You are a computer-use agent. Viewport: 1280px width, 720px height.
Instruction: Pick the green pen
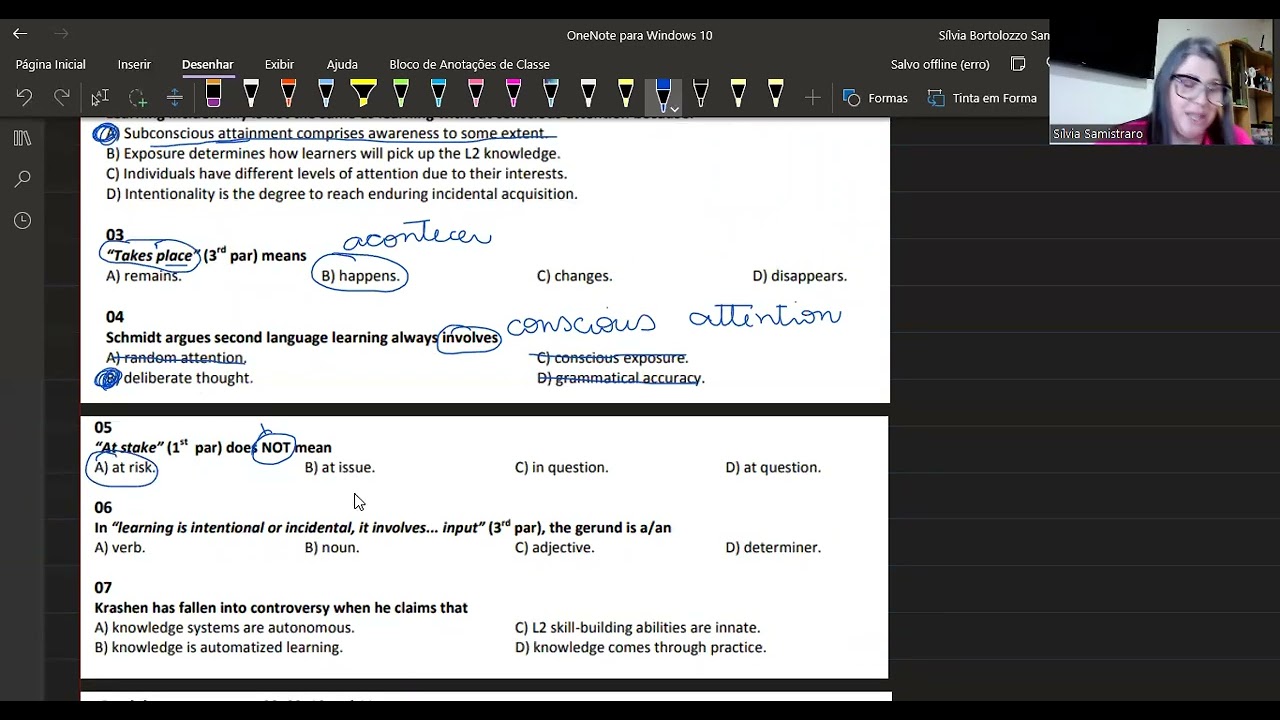pyautogui.click(x=401, y=95)
